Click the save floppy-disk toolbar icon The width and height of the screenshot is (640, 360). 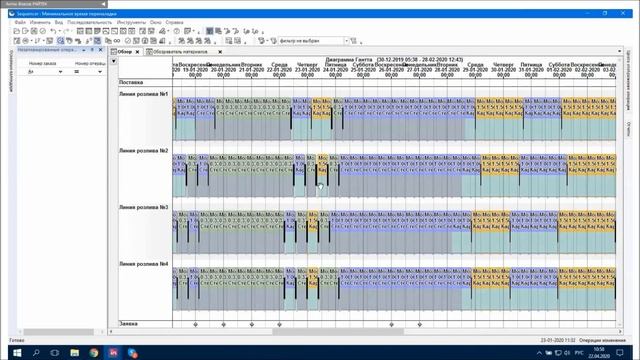(x=34, y=31)
